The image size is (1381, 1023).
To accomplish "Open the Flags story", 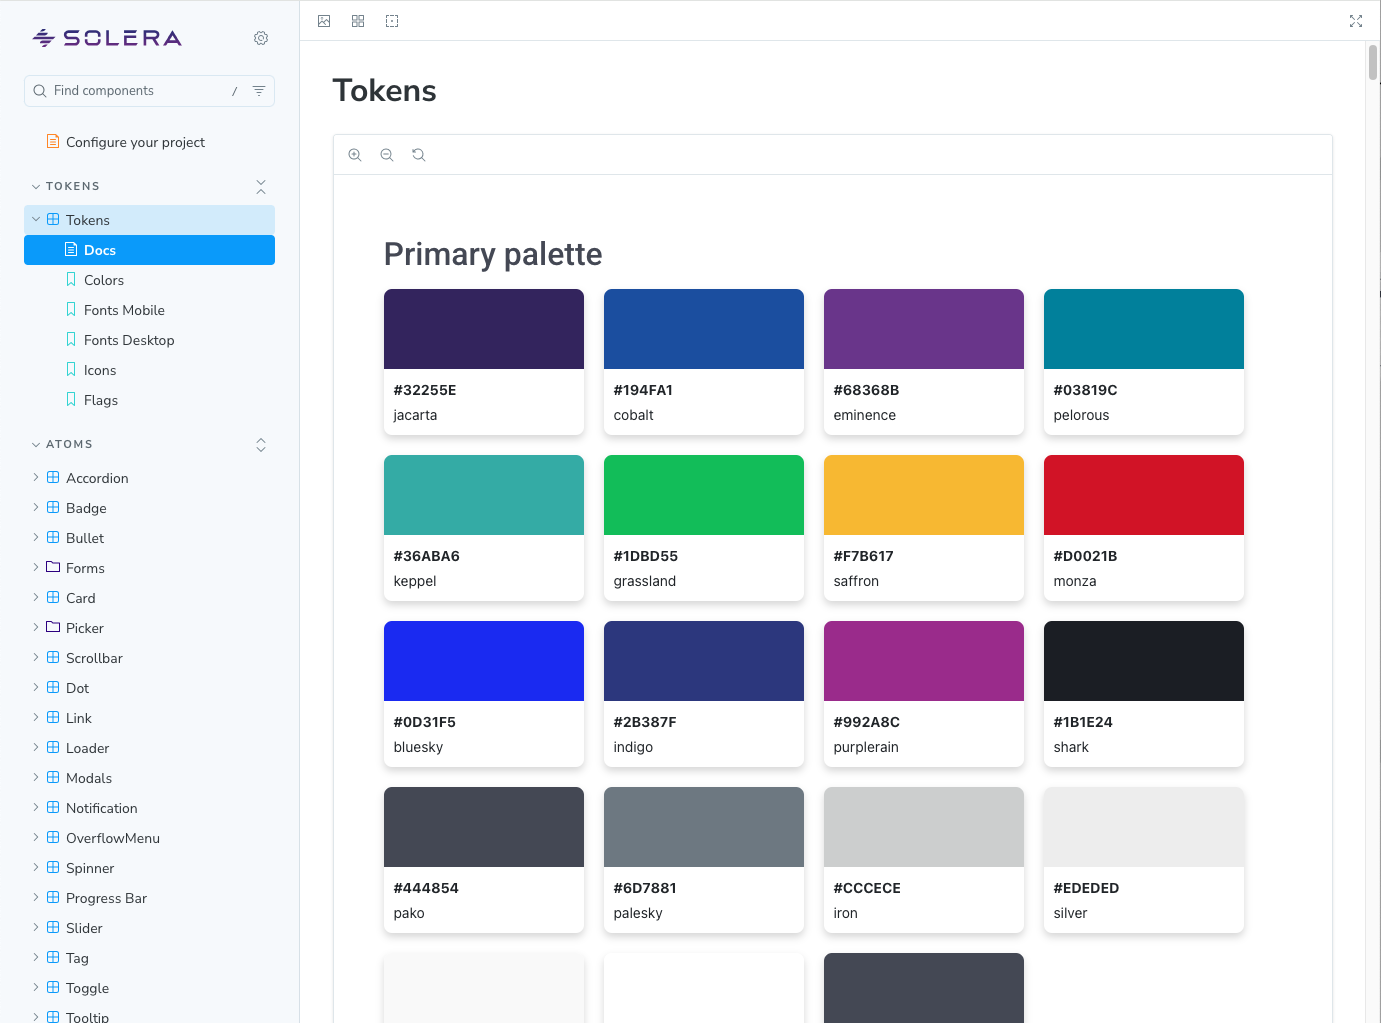I will coord(149,400).
